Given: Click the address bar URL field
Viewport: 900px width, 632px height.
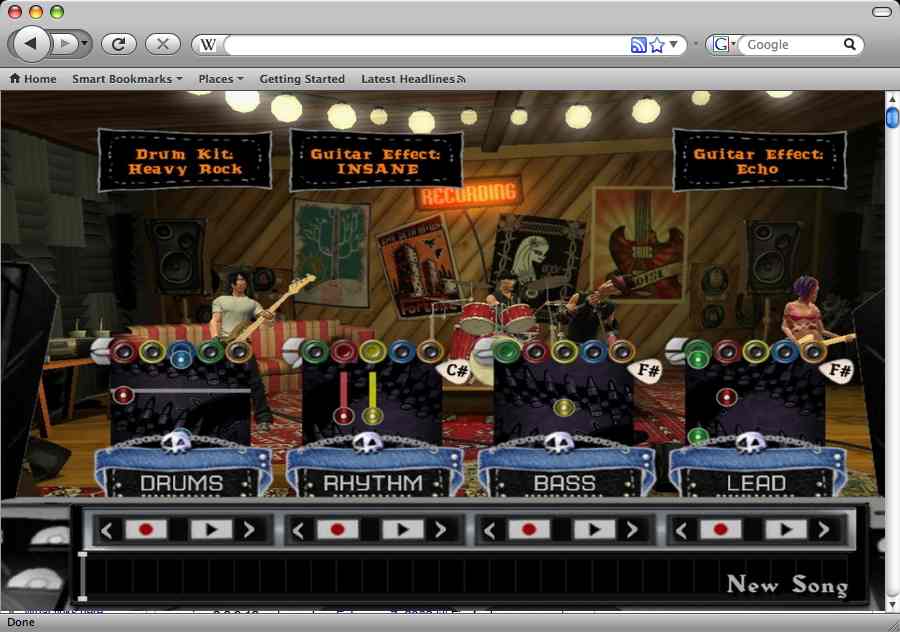Looking at the screenshot, I should click(425, 45).
